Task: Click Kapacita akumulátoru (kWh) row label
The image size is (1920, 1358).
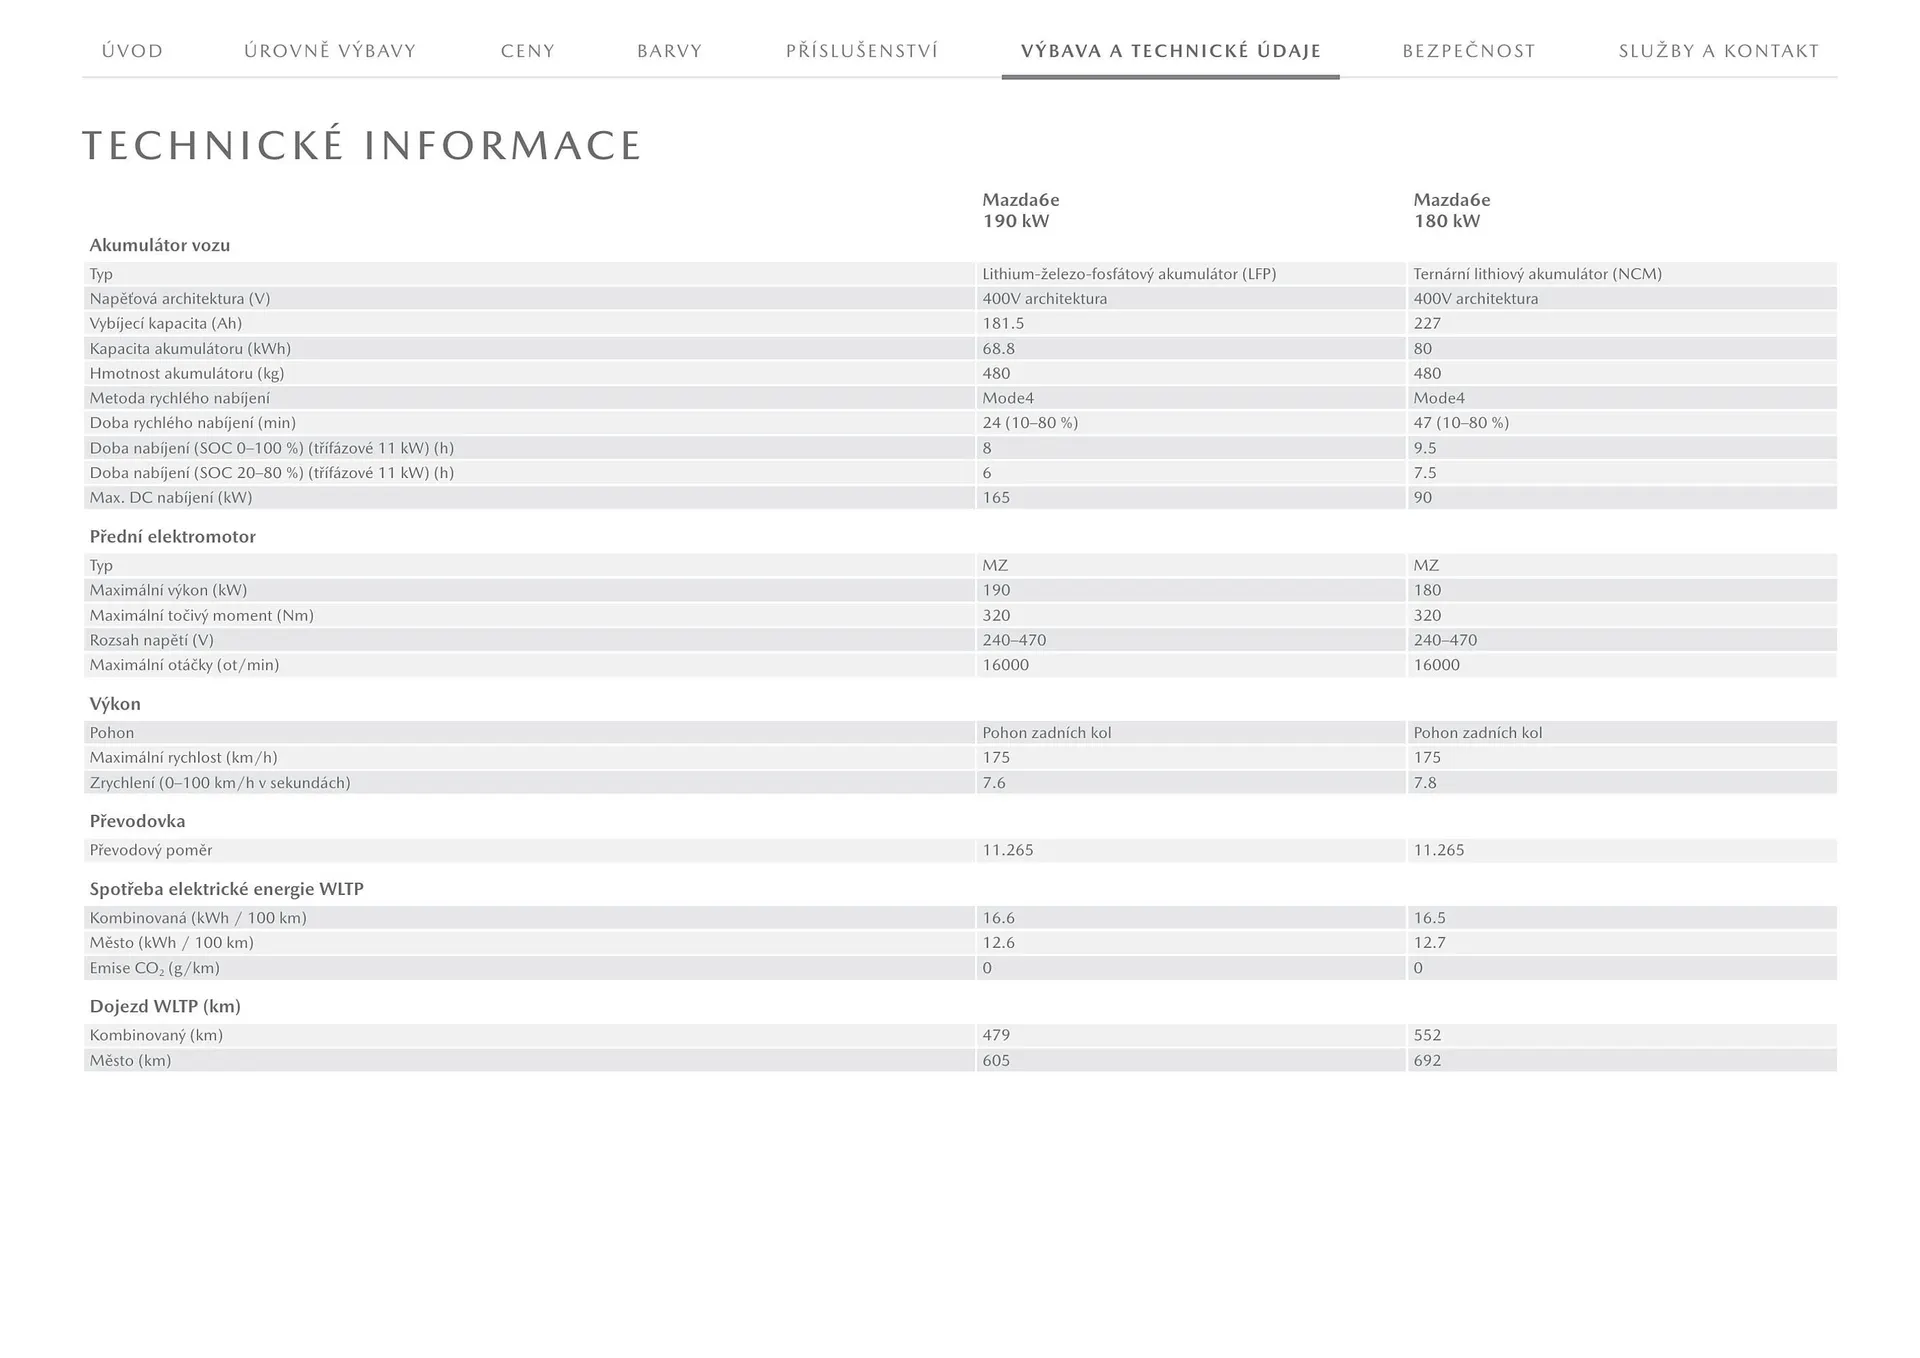Action: pos(190,349)
